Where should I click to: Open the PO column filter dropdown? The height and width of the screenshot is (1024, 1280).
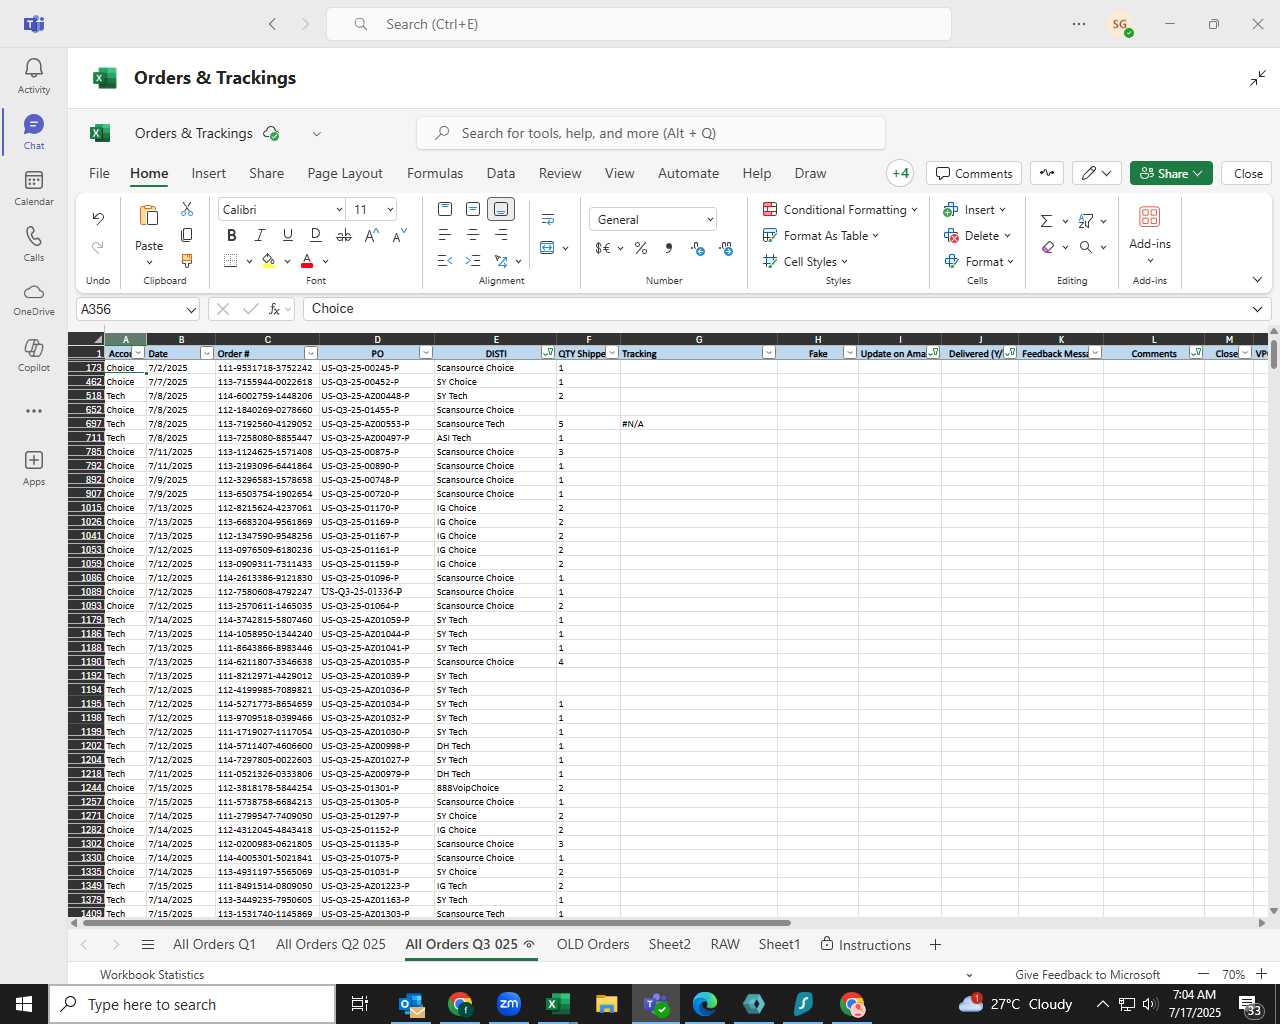pyautogui.click(x=426, y=353)
